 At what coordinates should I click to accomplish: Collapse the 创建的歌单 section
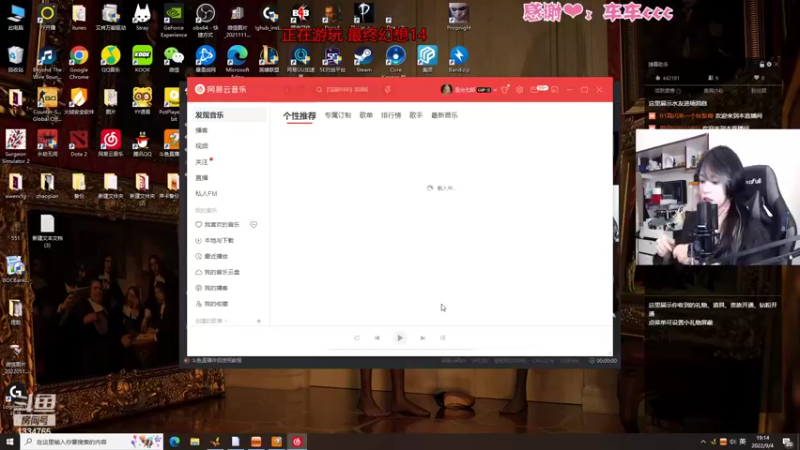coord(211,321)
